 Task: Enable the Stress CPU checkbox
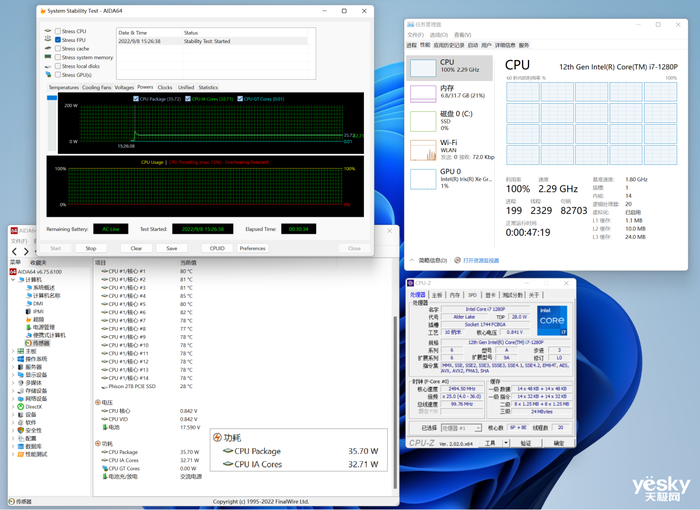pos(57,31)
